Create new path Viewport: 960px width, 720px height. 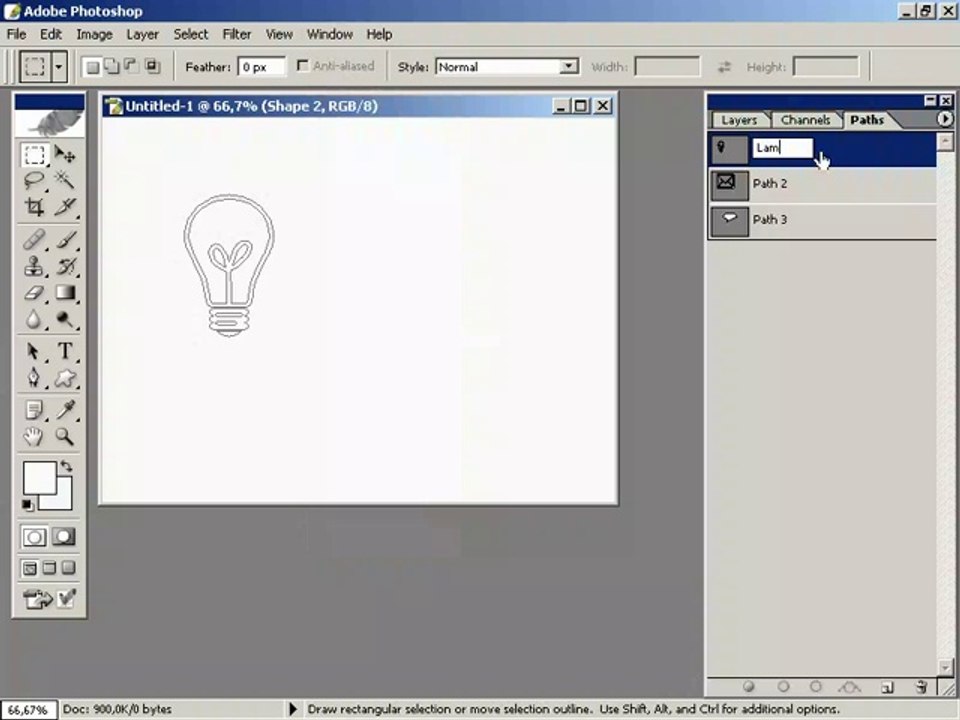(x=887, y=687)
